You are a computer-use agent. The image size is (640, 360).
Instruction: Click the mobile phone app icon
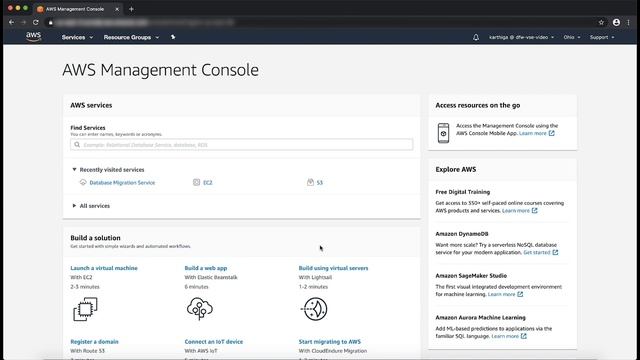point(443,133)
